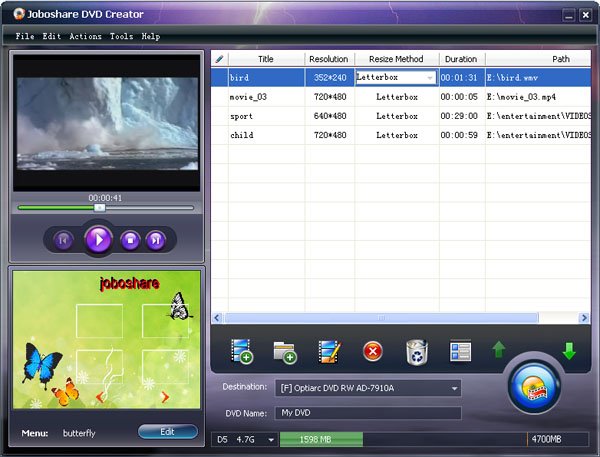The width and height of the screenshot is (600, 457).
Task: Click the scroll right arrow of file list
Action: [x=584, y=318]
